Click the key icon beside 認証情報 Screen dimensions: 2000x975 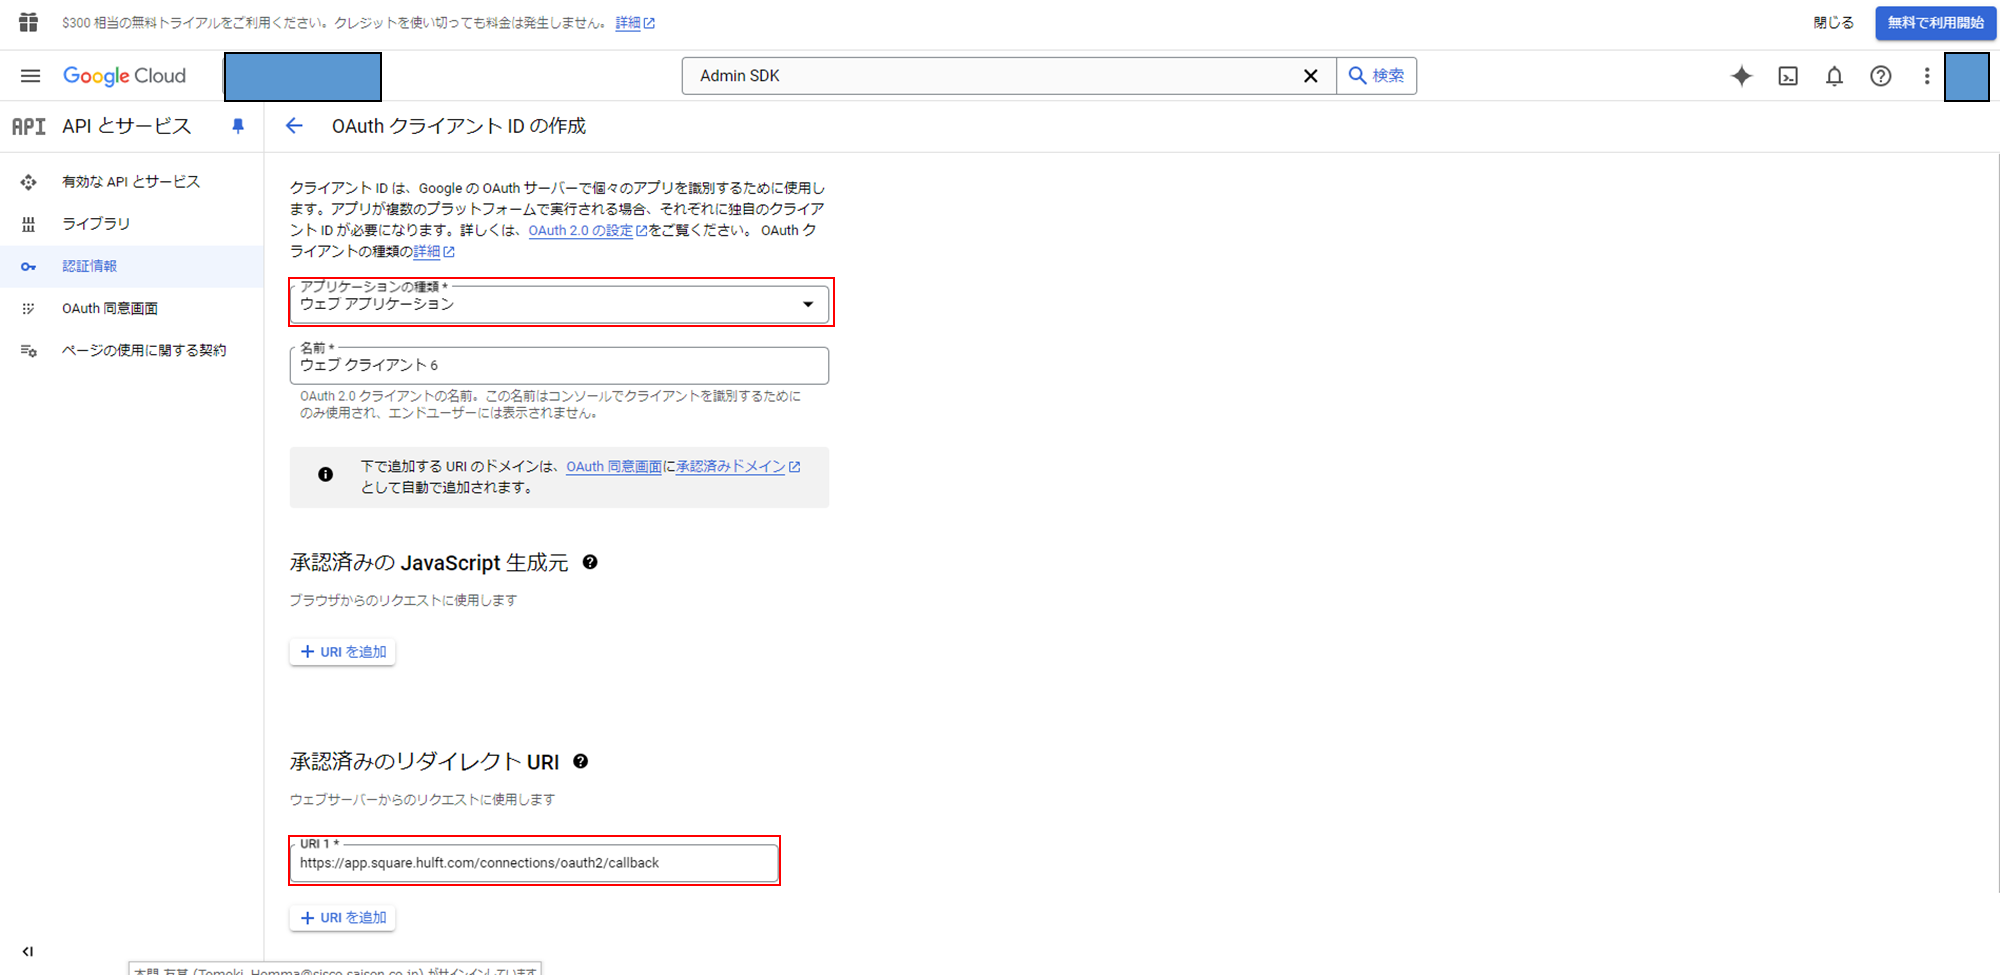point(28,266)
